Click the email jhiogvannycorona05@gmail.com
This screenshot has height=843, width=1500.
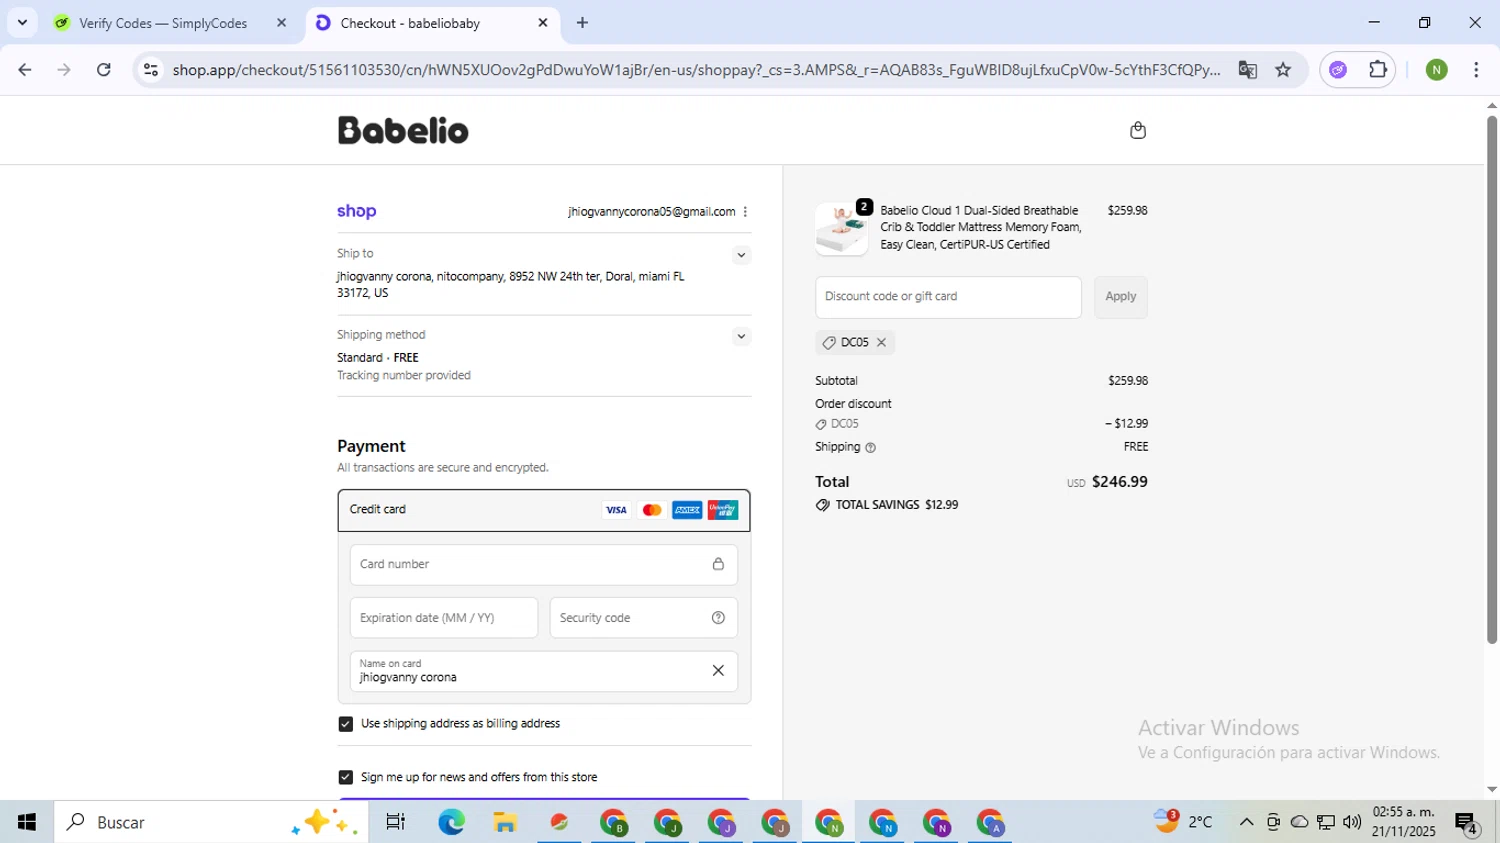pos(651,212)
